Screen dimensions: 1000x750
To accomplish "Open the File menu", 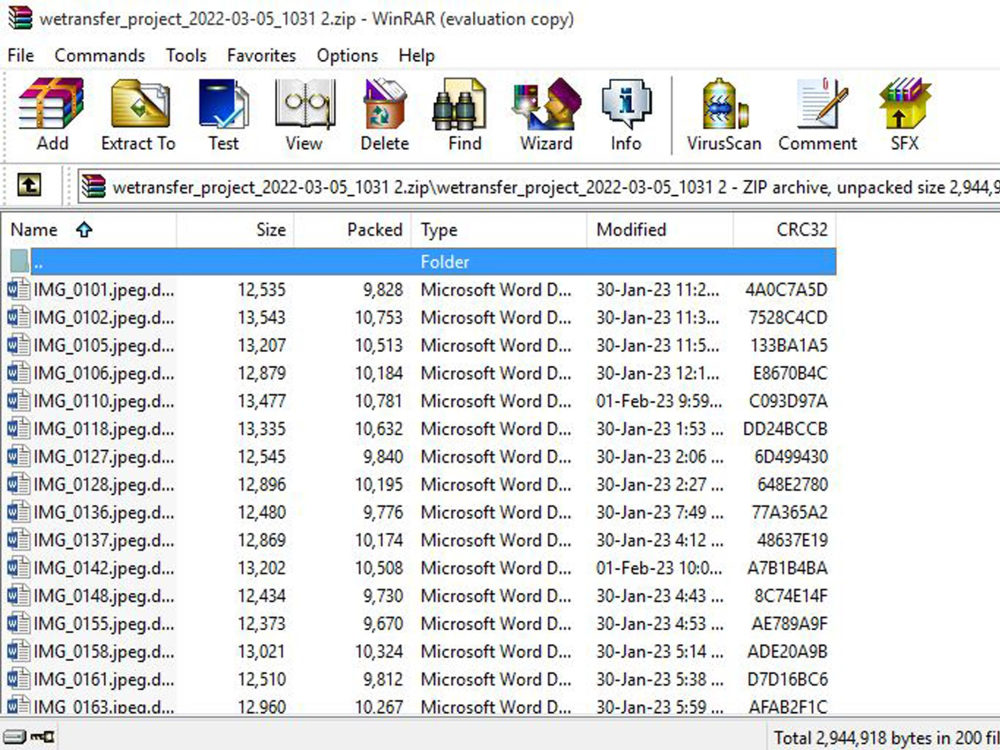I will 20,55.
